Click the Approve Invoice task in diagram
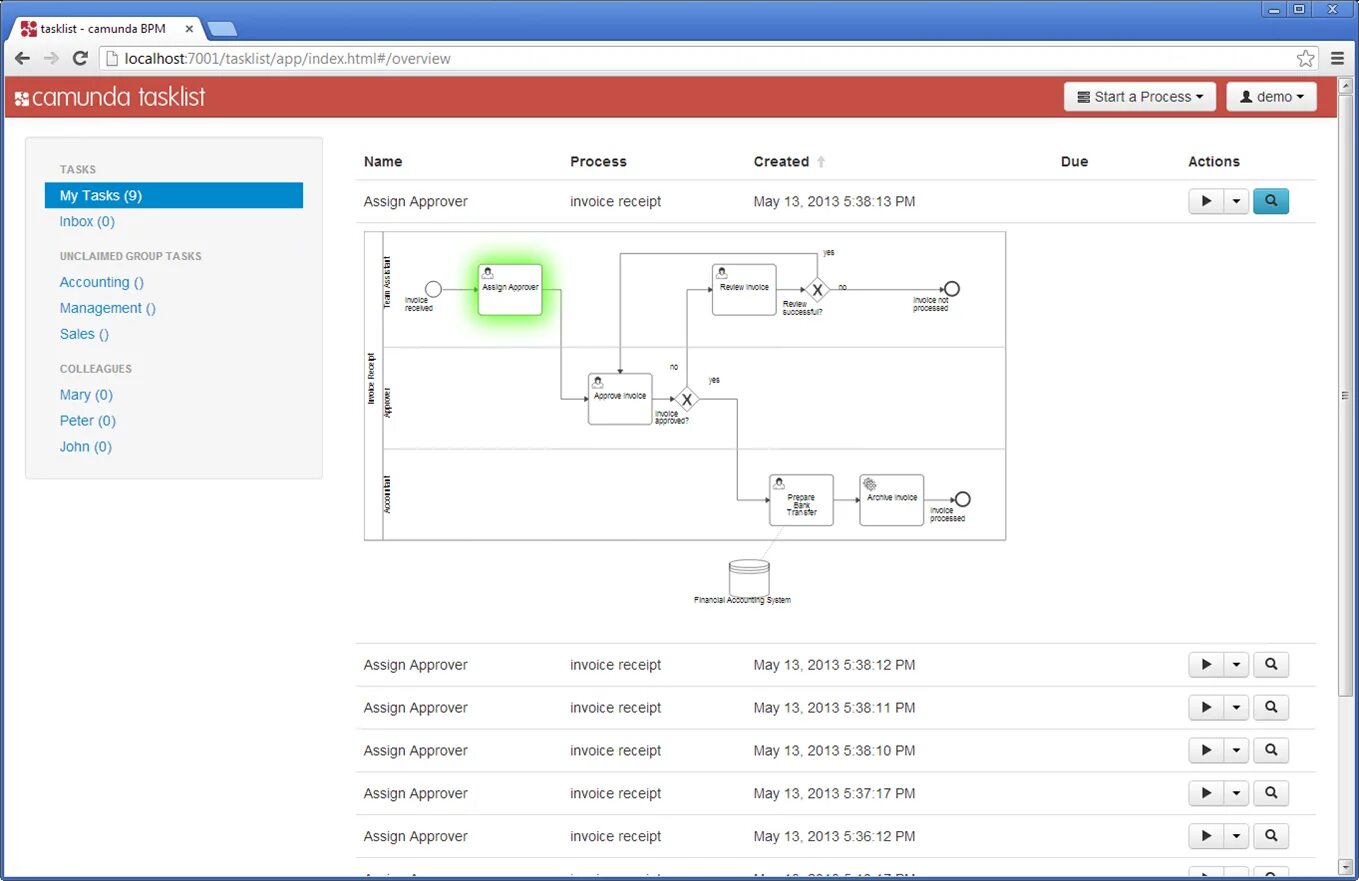The width and height of the screenshot is (1359, 881). pyautogui.click(x=620, y=399)
